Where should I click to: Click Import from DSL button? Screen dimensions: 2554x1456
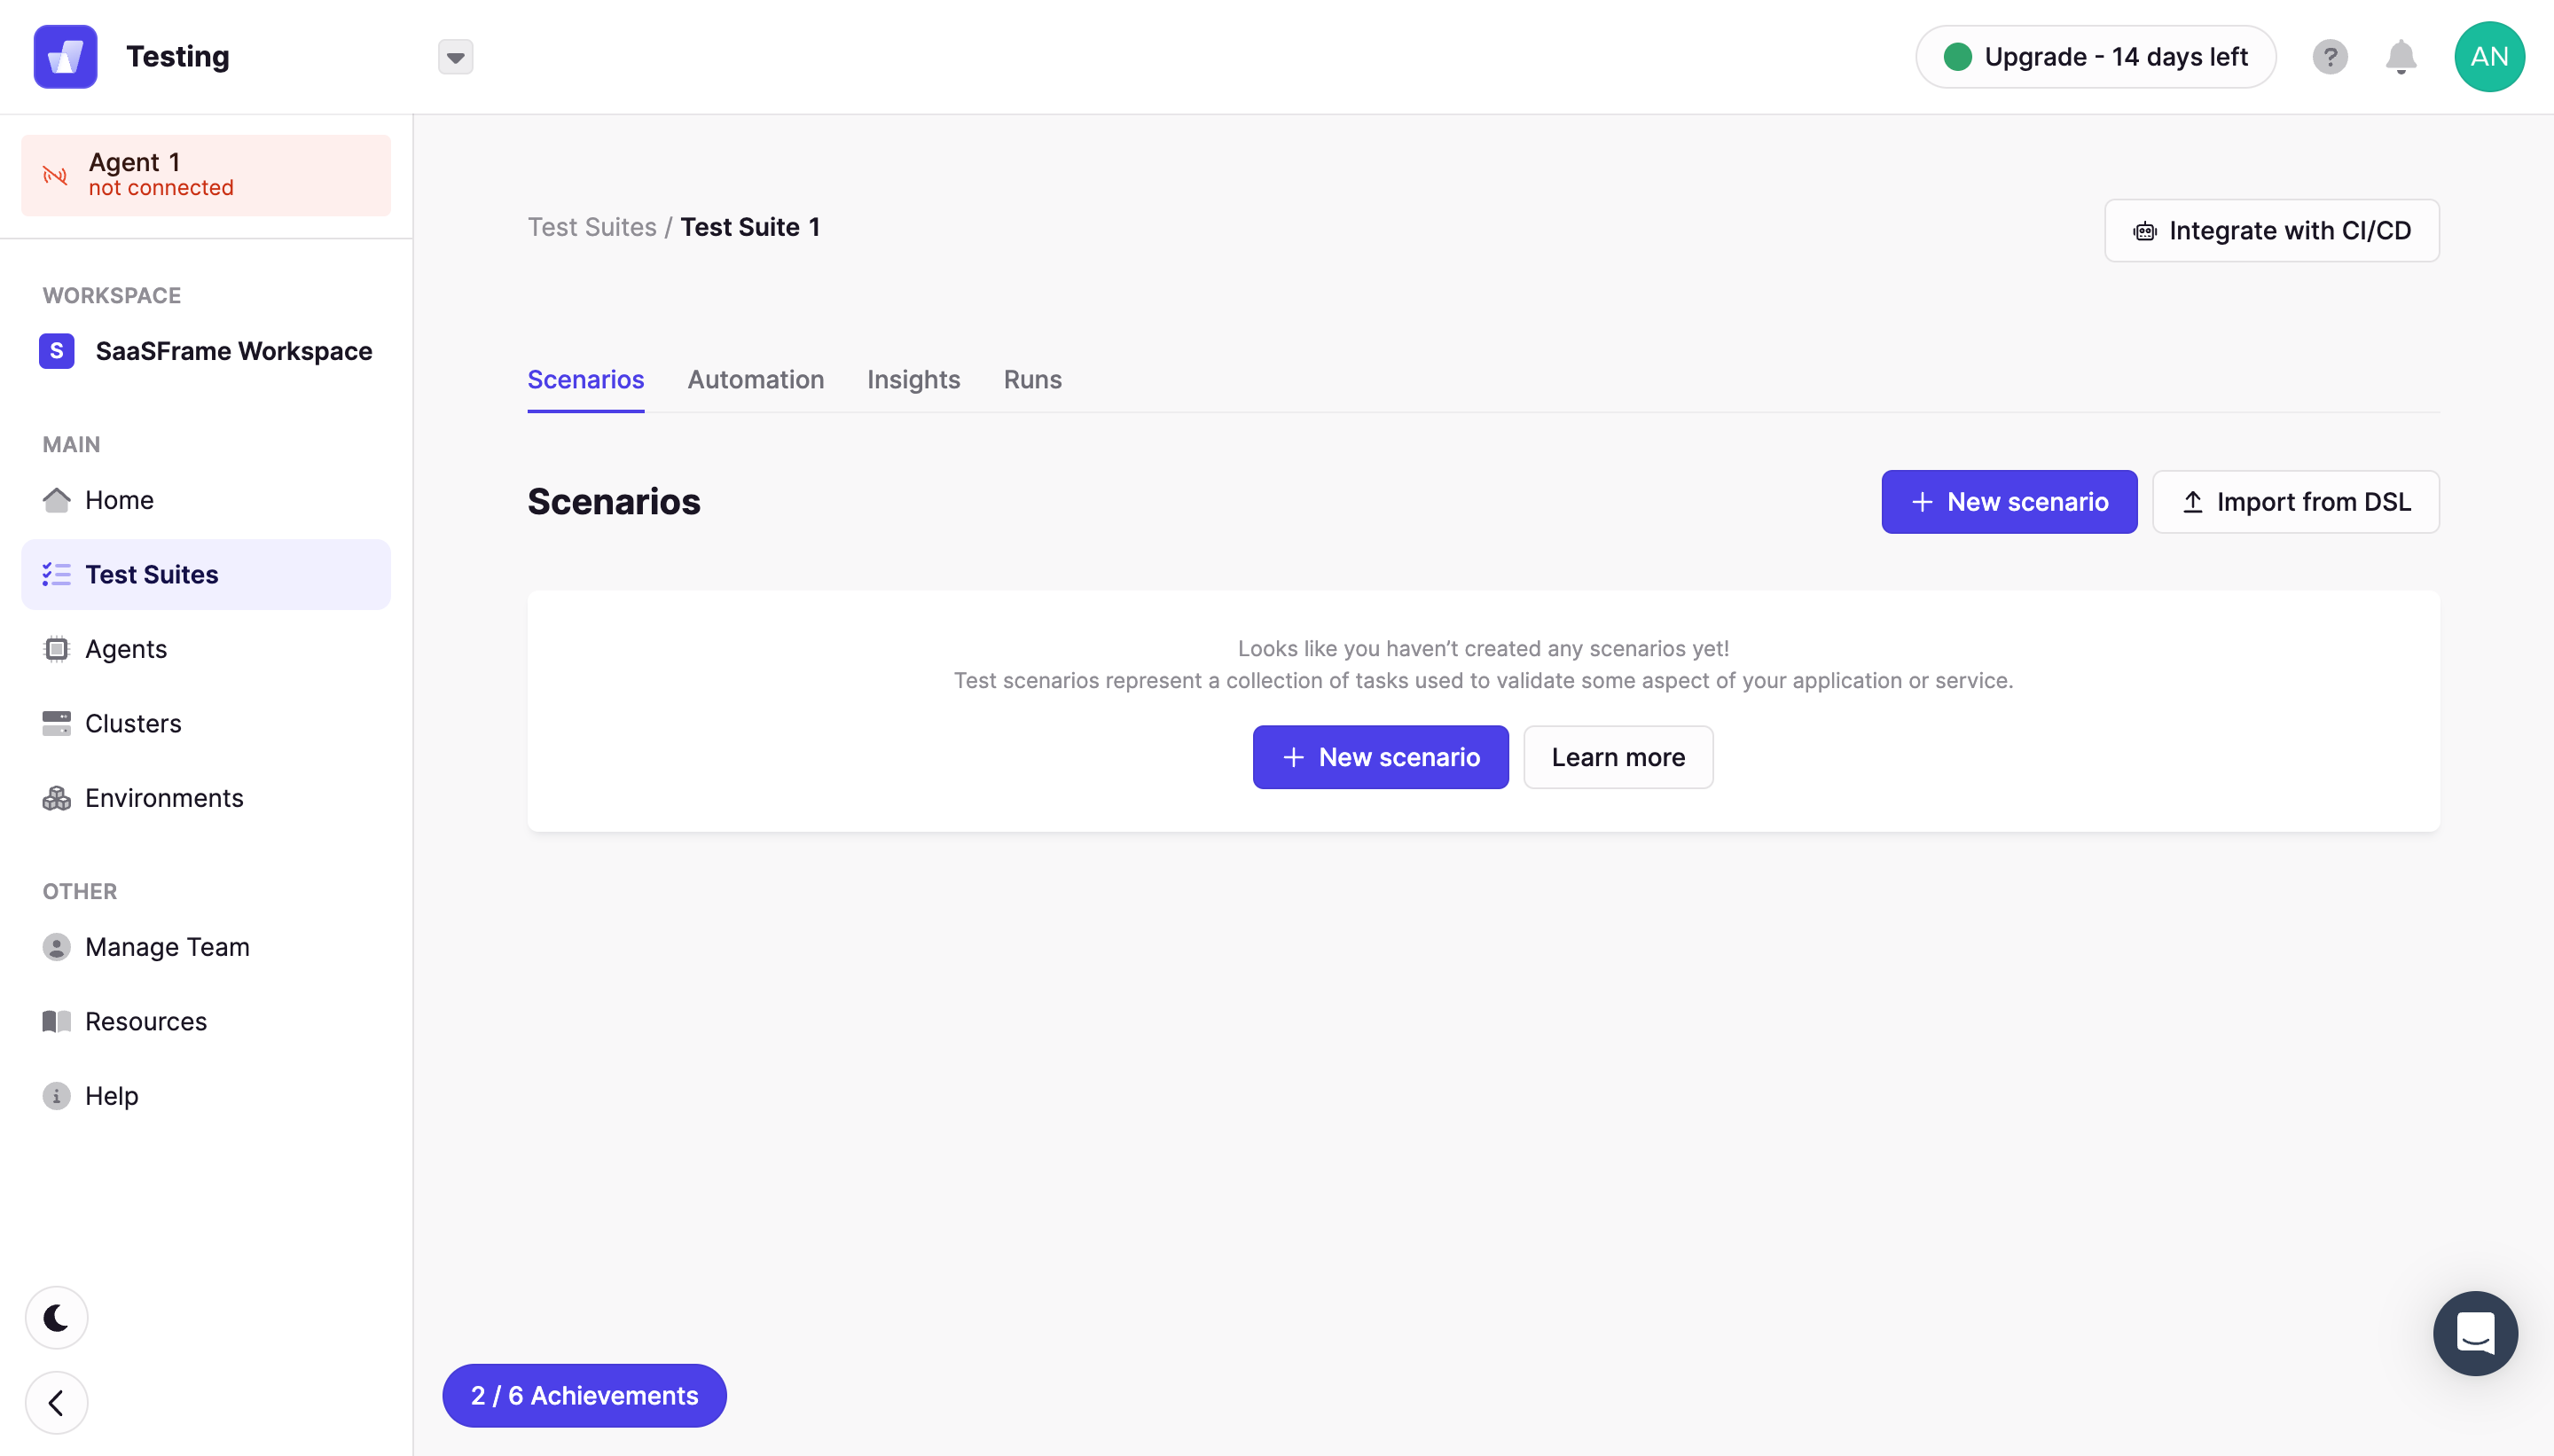tap(2296, 502)
